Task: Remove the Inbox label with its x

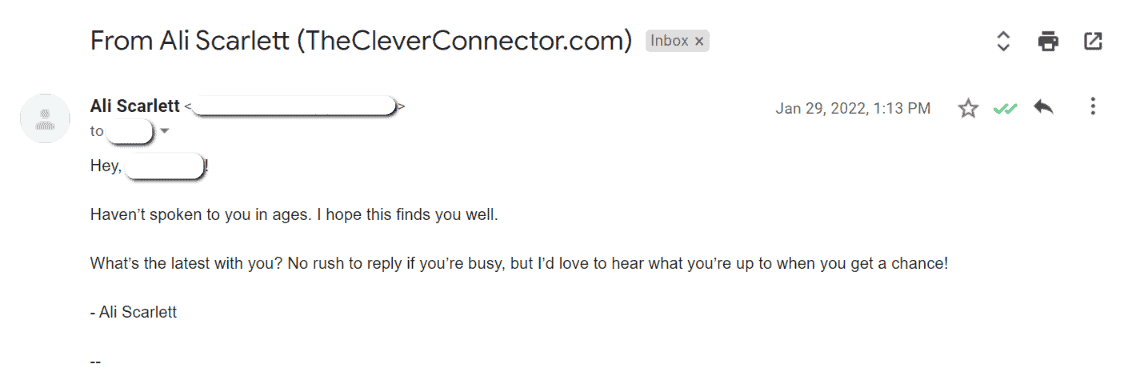Action: pyautogui.click(x=700, y=42)
